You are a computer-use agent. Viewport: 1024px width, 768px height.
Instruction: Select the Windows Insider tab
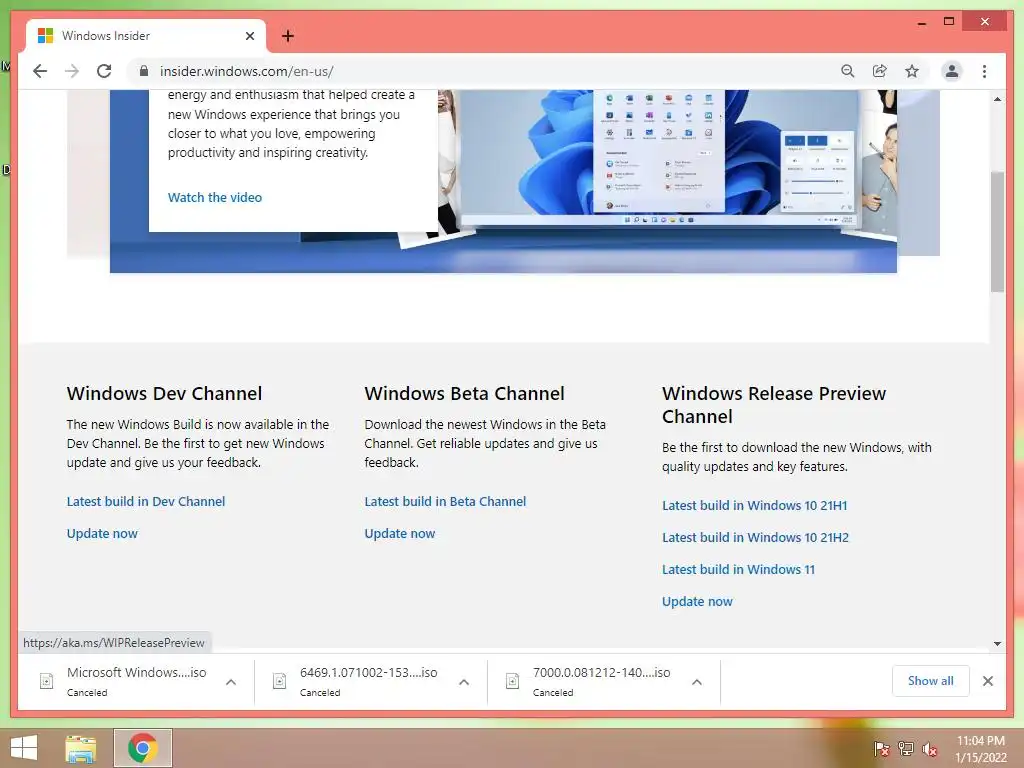[x=146, y=36]
